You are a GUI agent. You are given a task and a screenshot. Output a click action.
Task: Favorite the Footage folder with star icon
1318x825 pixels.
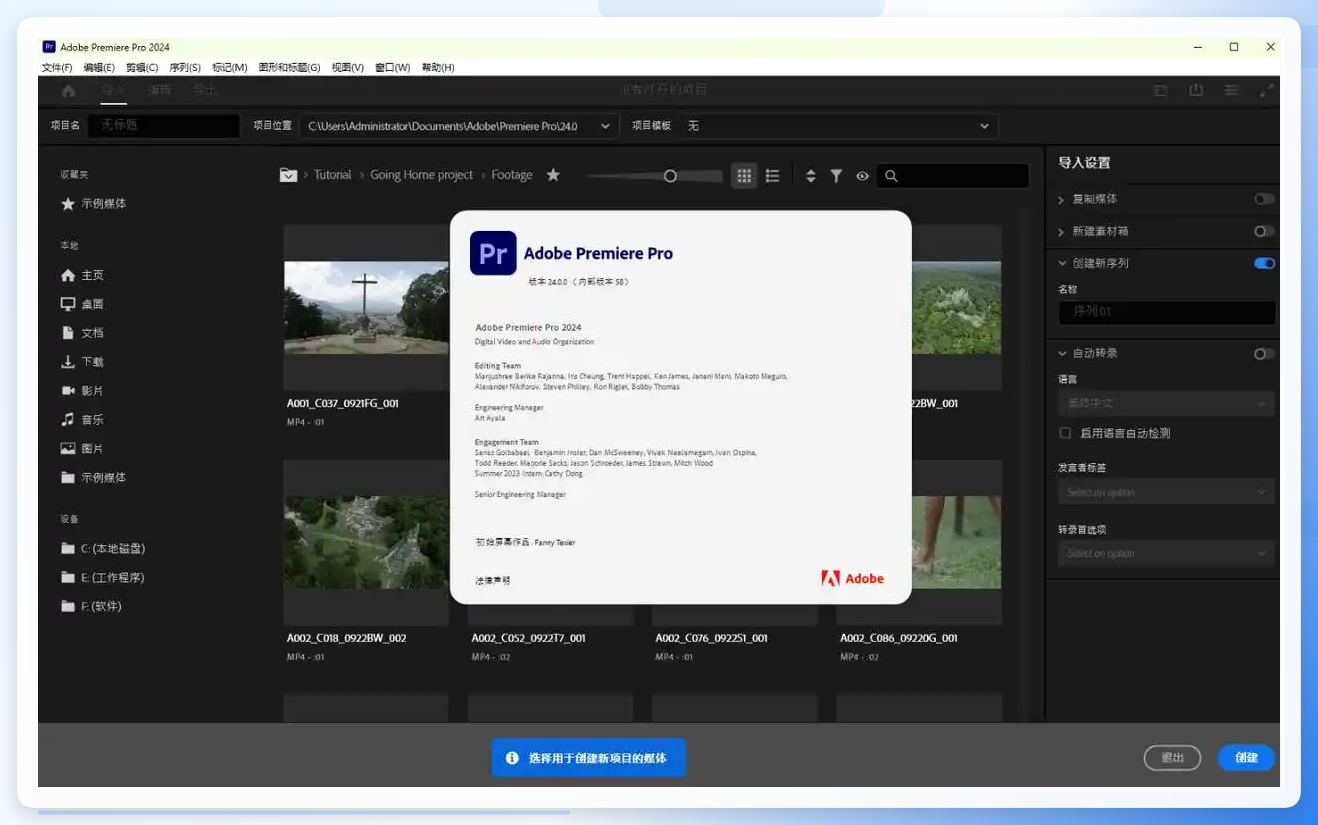pyautogui.click(x=553, y=175)
